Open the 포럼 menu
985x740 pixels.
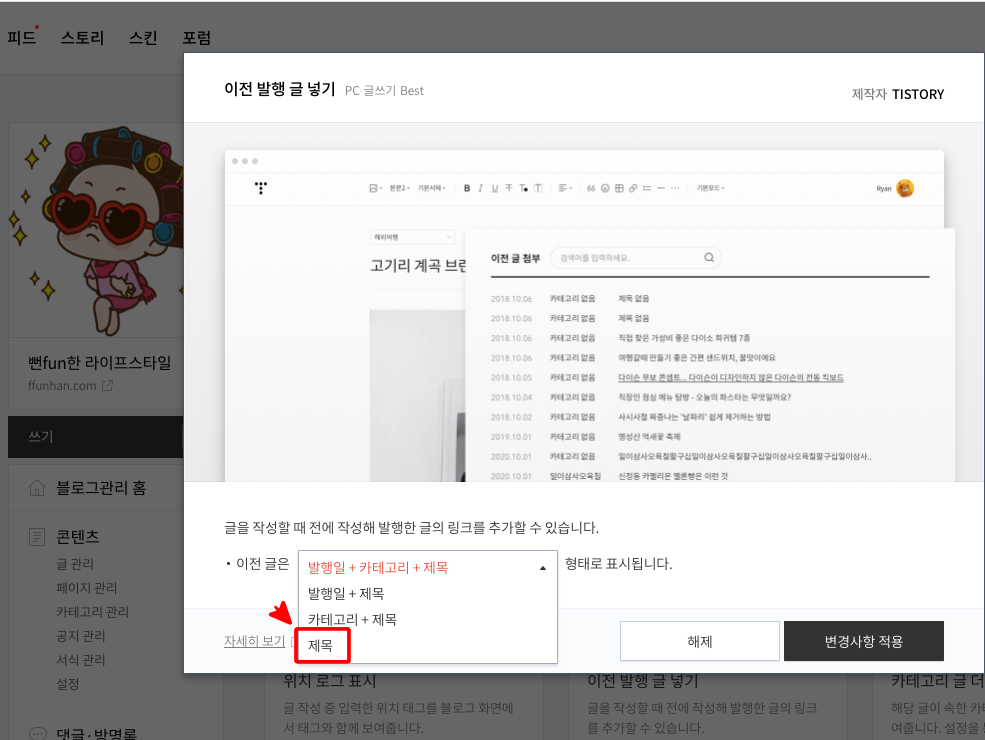click(196, 37)
